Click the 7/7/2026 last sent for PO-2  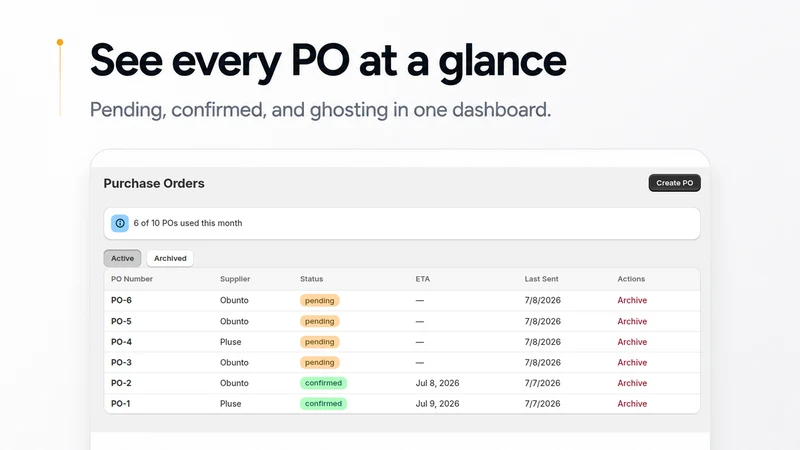(x=542, y=383)
